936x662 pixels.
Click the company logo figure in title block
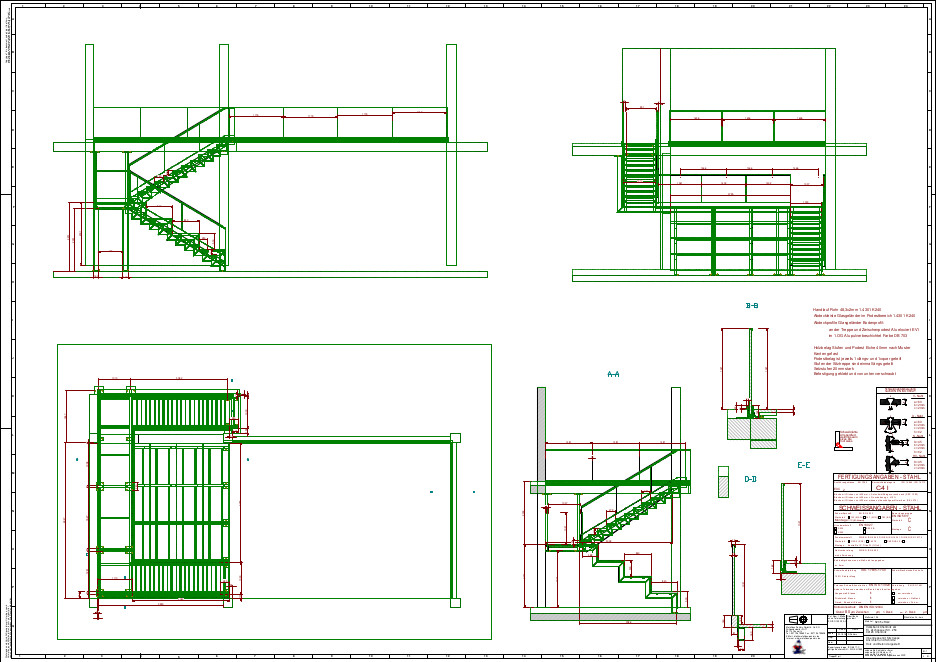tap(797, 648)
